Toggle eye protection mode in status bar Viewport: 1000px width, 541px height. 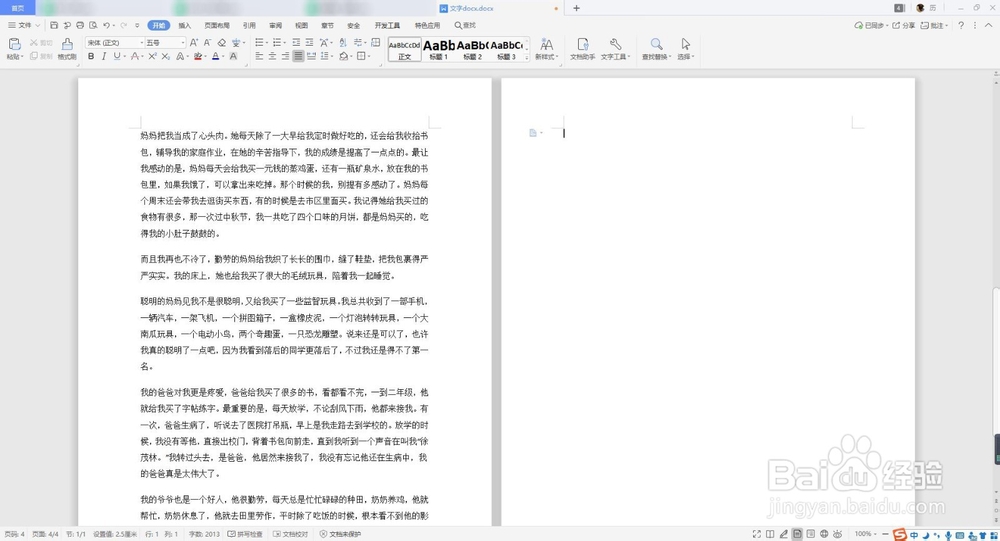(837, 534)
